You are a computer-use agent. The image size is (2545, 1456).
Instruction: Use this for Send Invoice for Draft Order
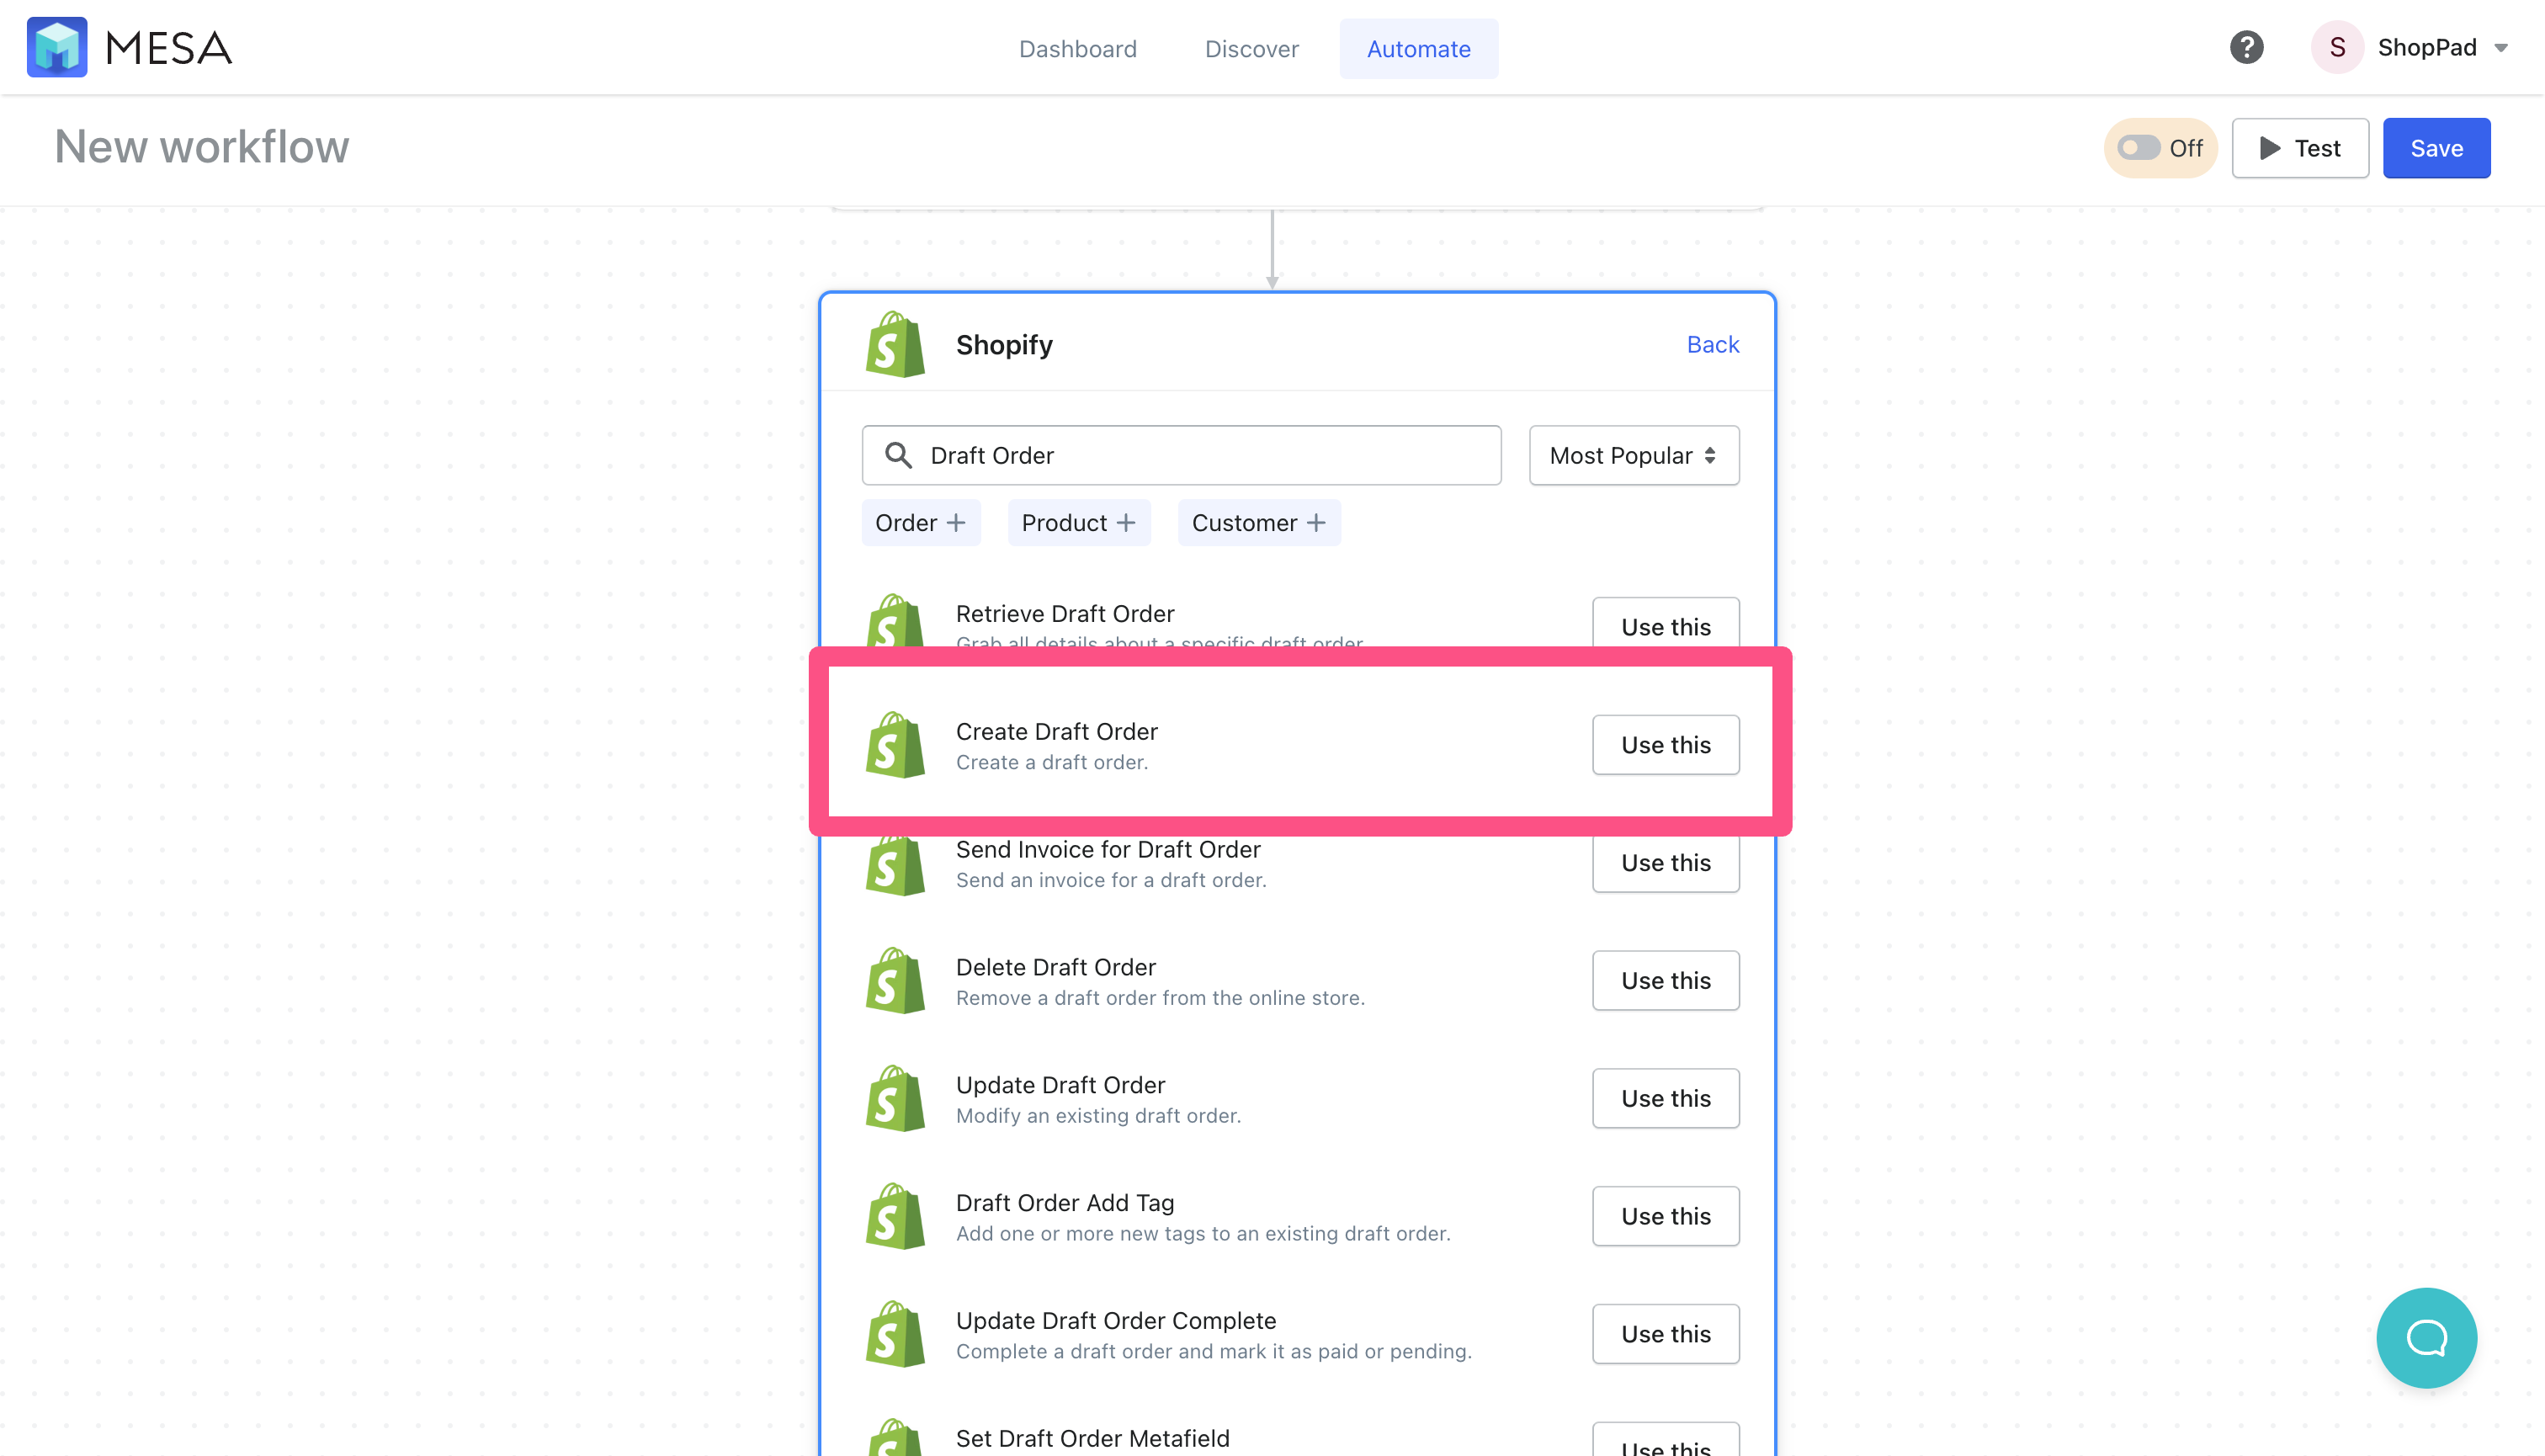1666,864
